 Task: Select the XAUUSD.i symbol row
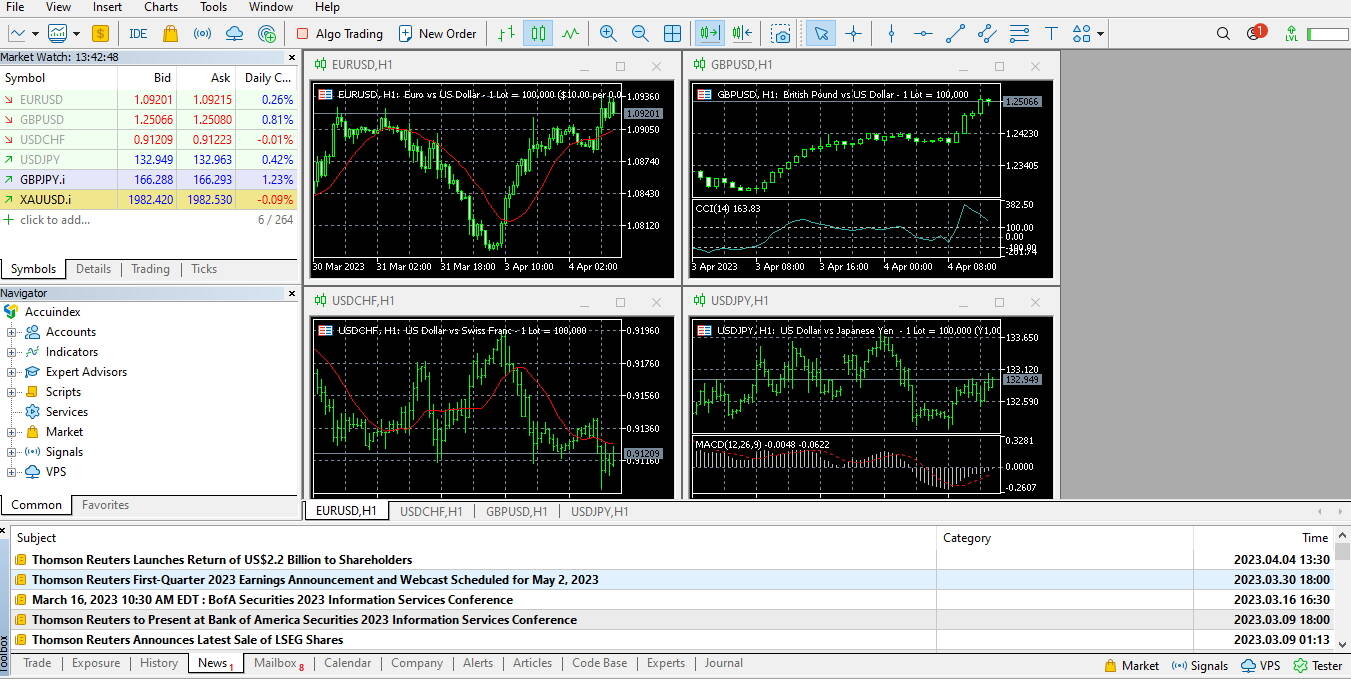[148, 200]
